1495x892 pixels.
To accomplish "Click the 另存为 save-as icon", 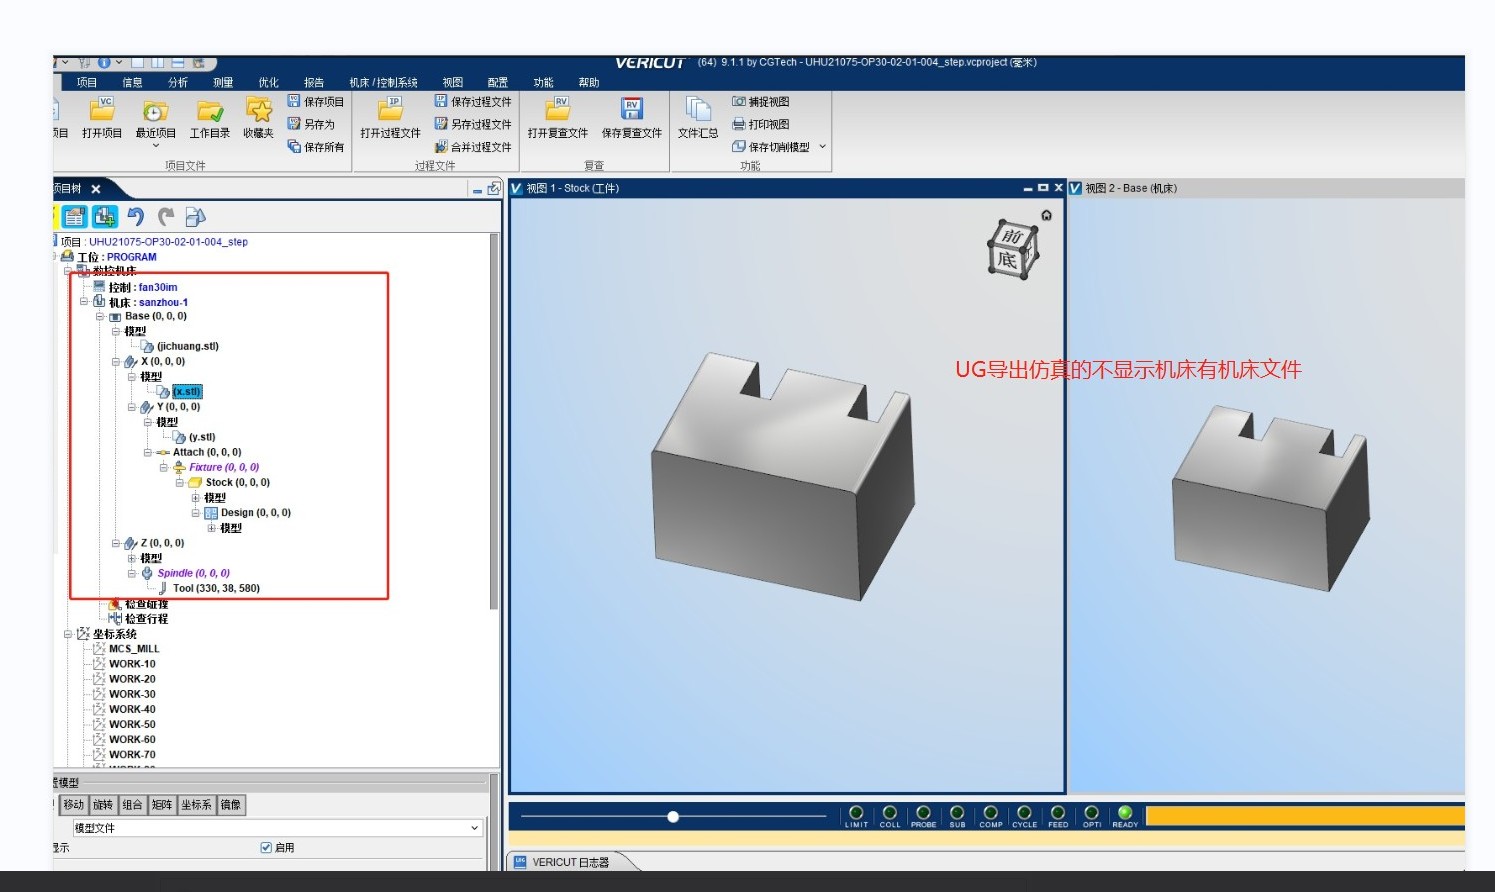I will tap(294, 124).
